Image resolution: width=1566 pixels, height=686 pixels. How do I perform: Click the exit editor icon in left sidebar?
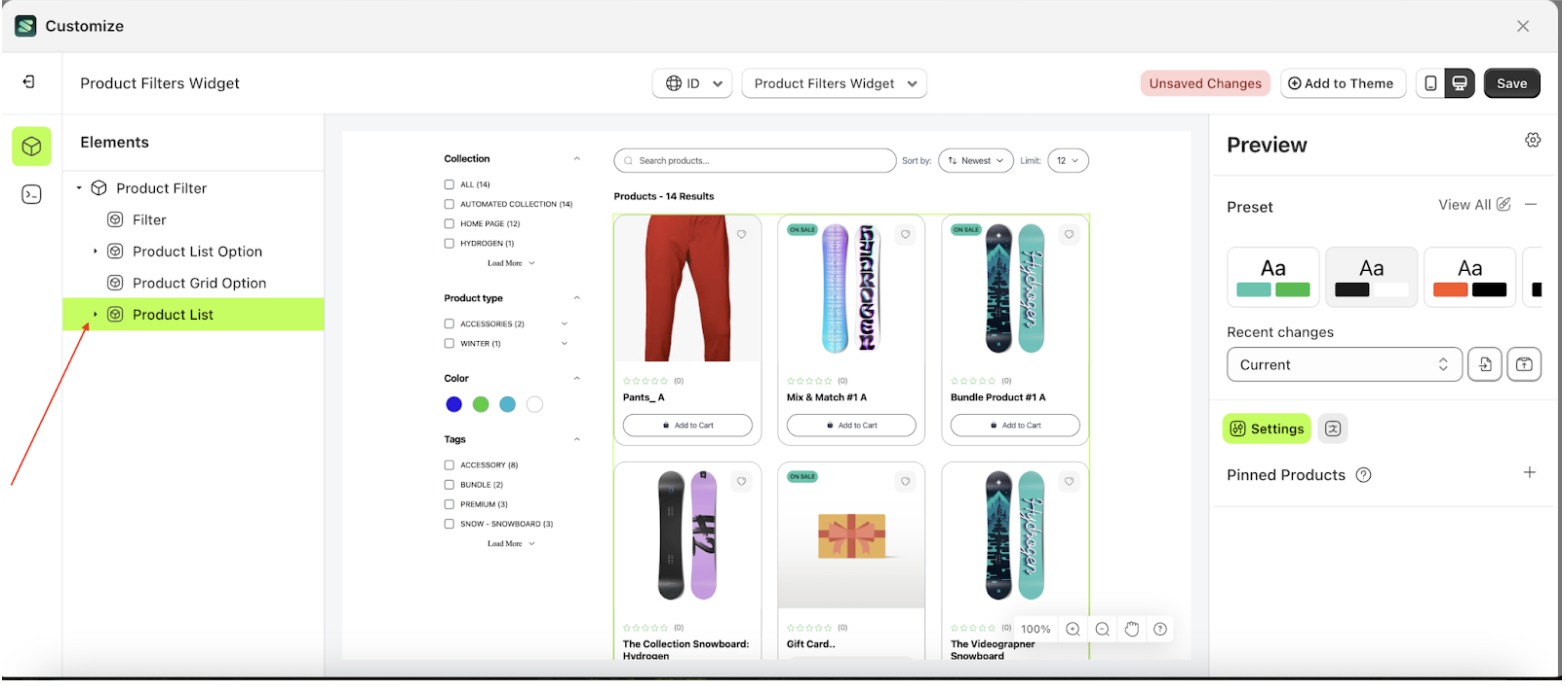[x=29, y=82]
